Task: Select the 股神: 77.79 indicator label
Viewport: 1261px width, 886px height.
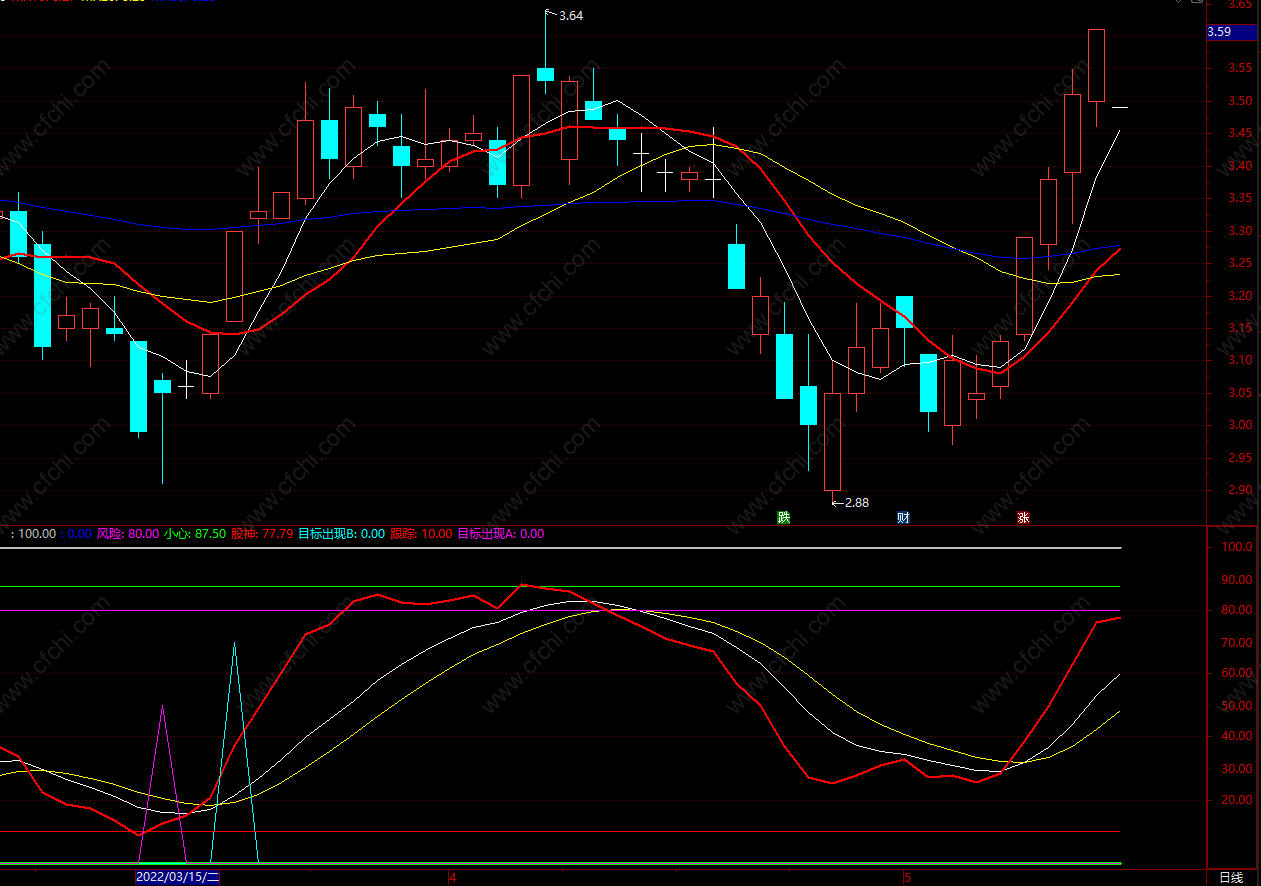Action: [262, 534]
